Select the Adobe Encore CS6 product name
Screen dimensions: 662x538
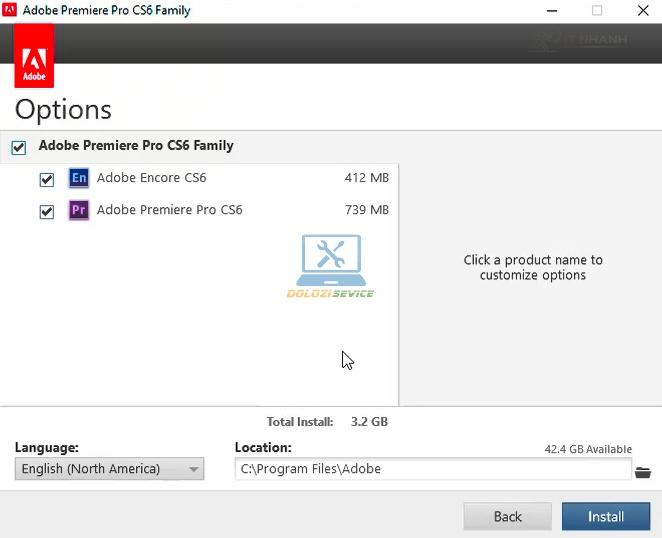click(151, 178)
